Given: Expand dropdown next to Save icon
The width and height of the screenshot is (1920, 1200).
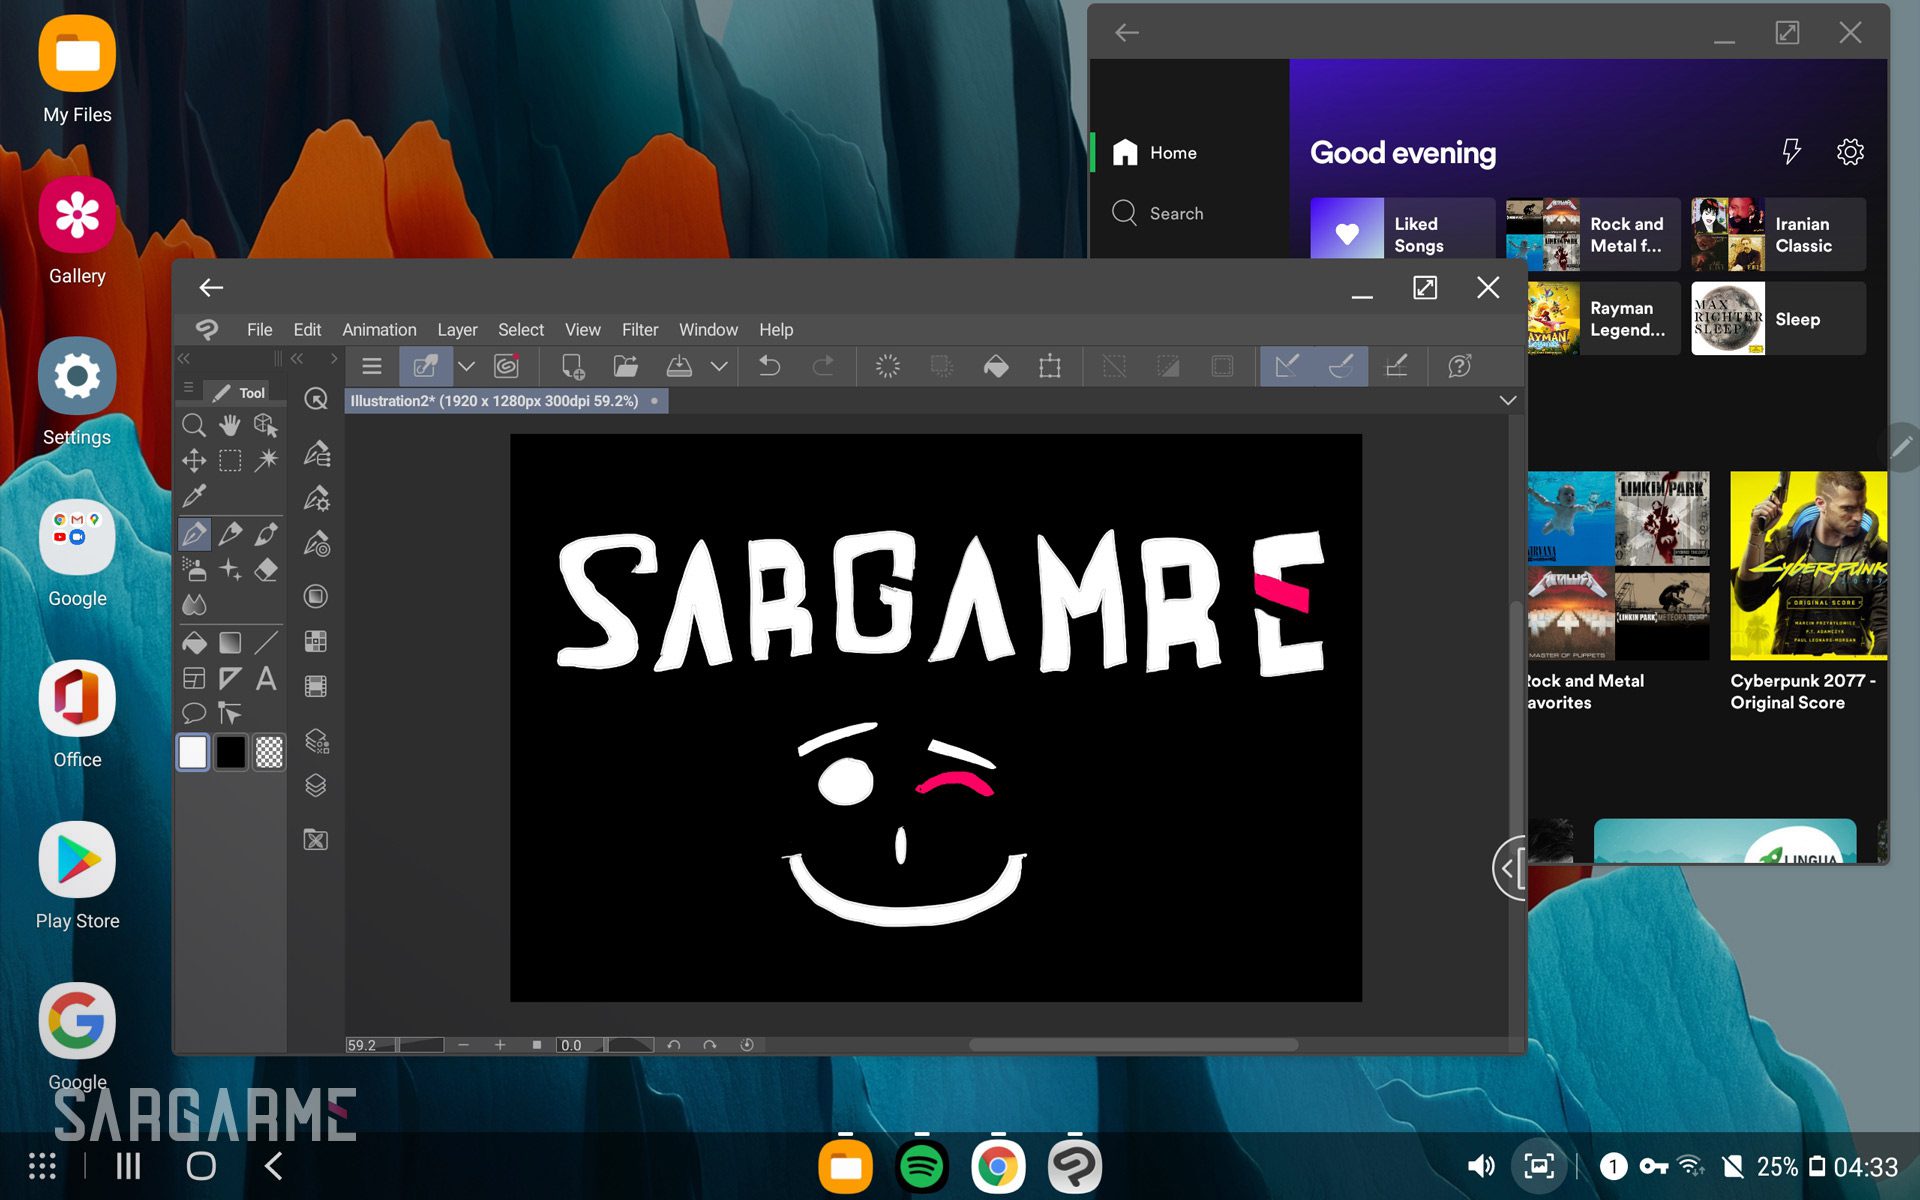Looking at the screenshot, I should (x=719, y=366).
